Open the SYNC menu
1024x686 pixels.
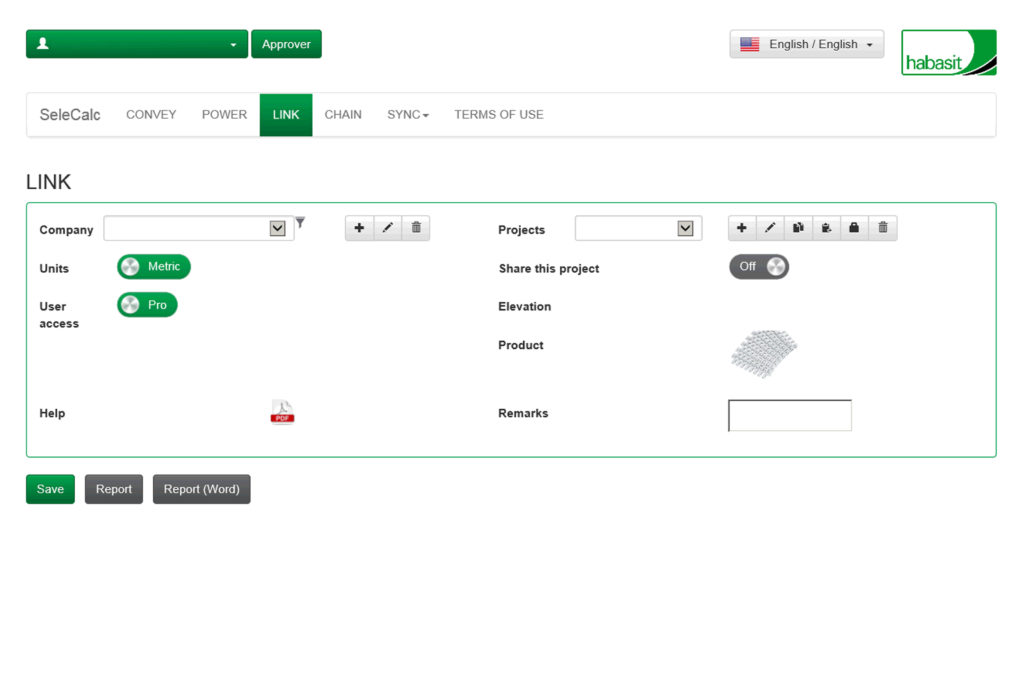pyautogui.click(x=407, y=115)
